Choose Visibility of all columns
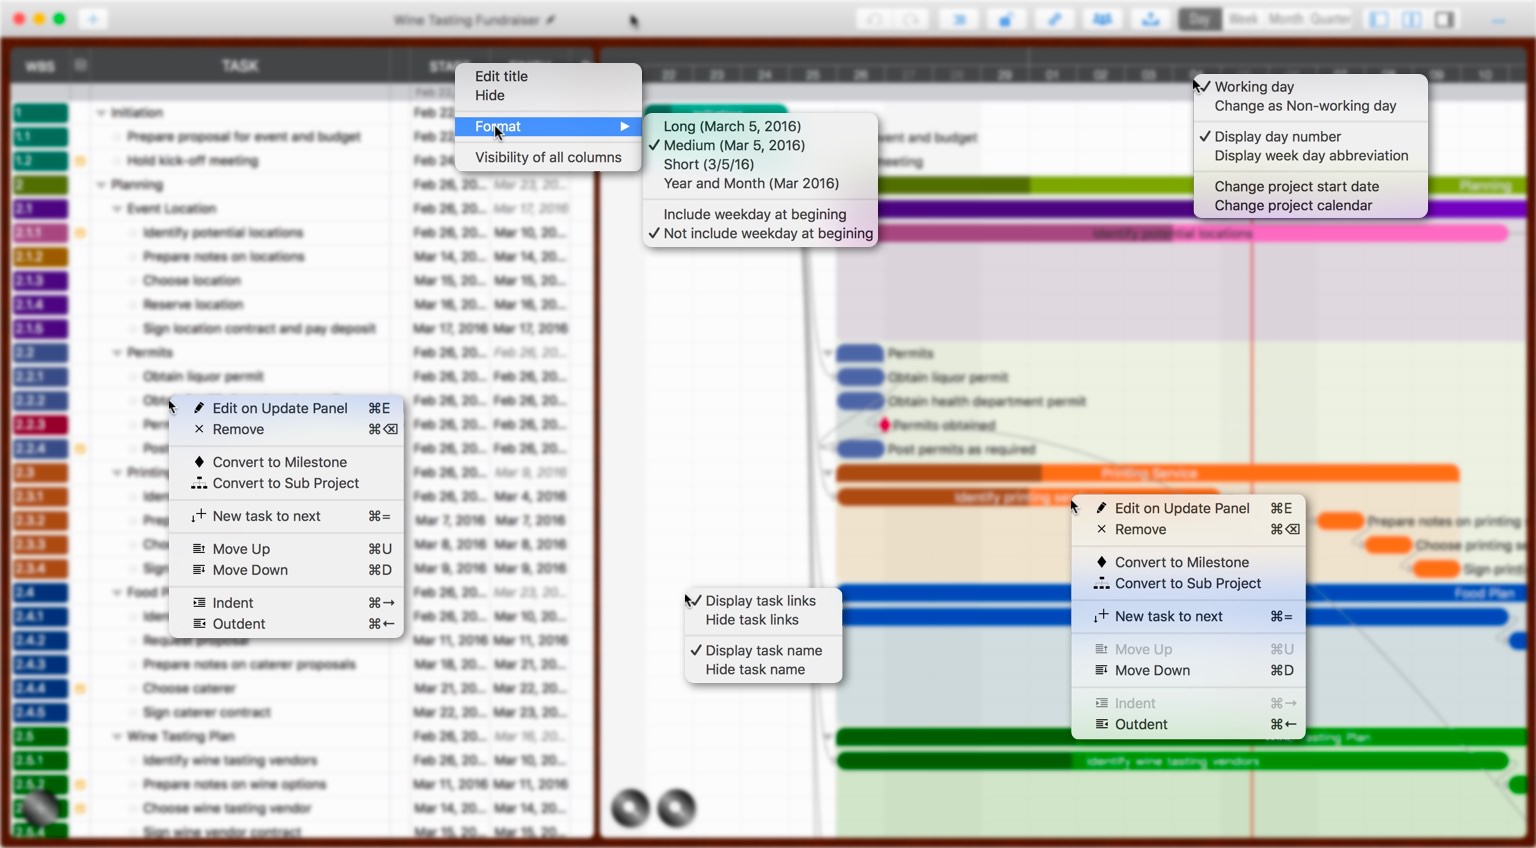Screen dimensions: 1536x848 [548, 158]
